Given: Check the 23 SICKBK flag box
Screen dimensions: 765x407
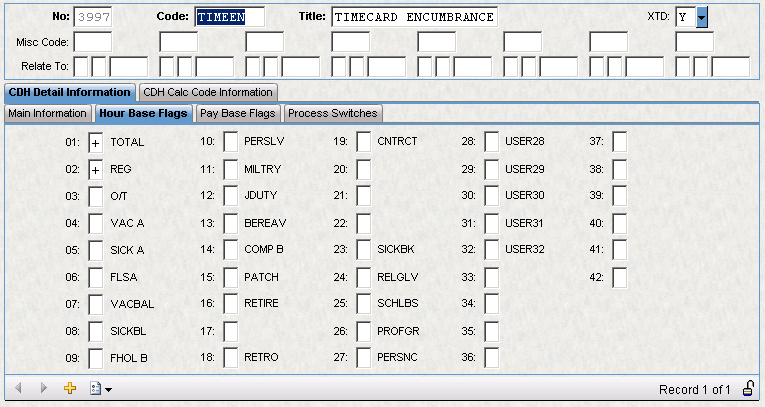Looking at the screenshot, I should (364, 250).
